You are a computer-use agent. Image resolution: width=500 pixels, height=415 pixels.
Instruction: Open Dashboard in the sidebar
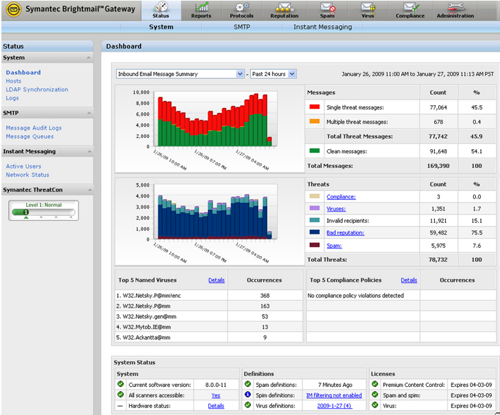23,72
